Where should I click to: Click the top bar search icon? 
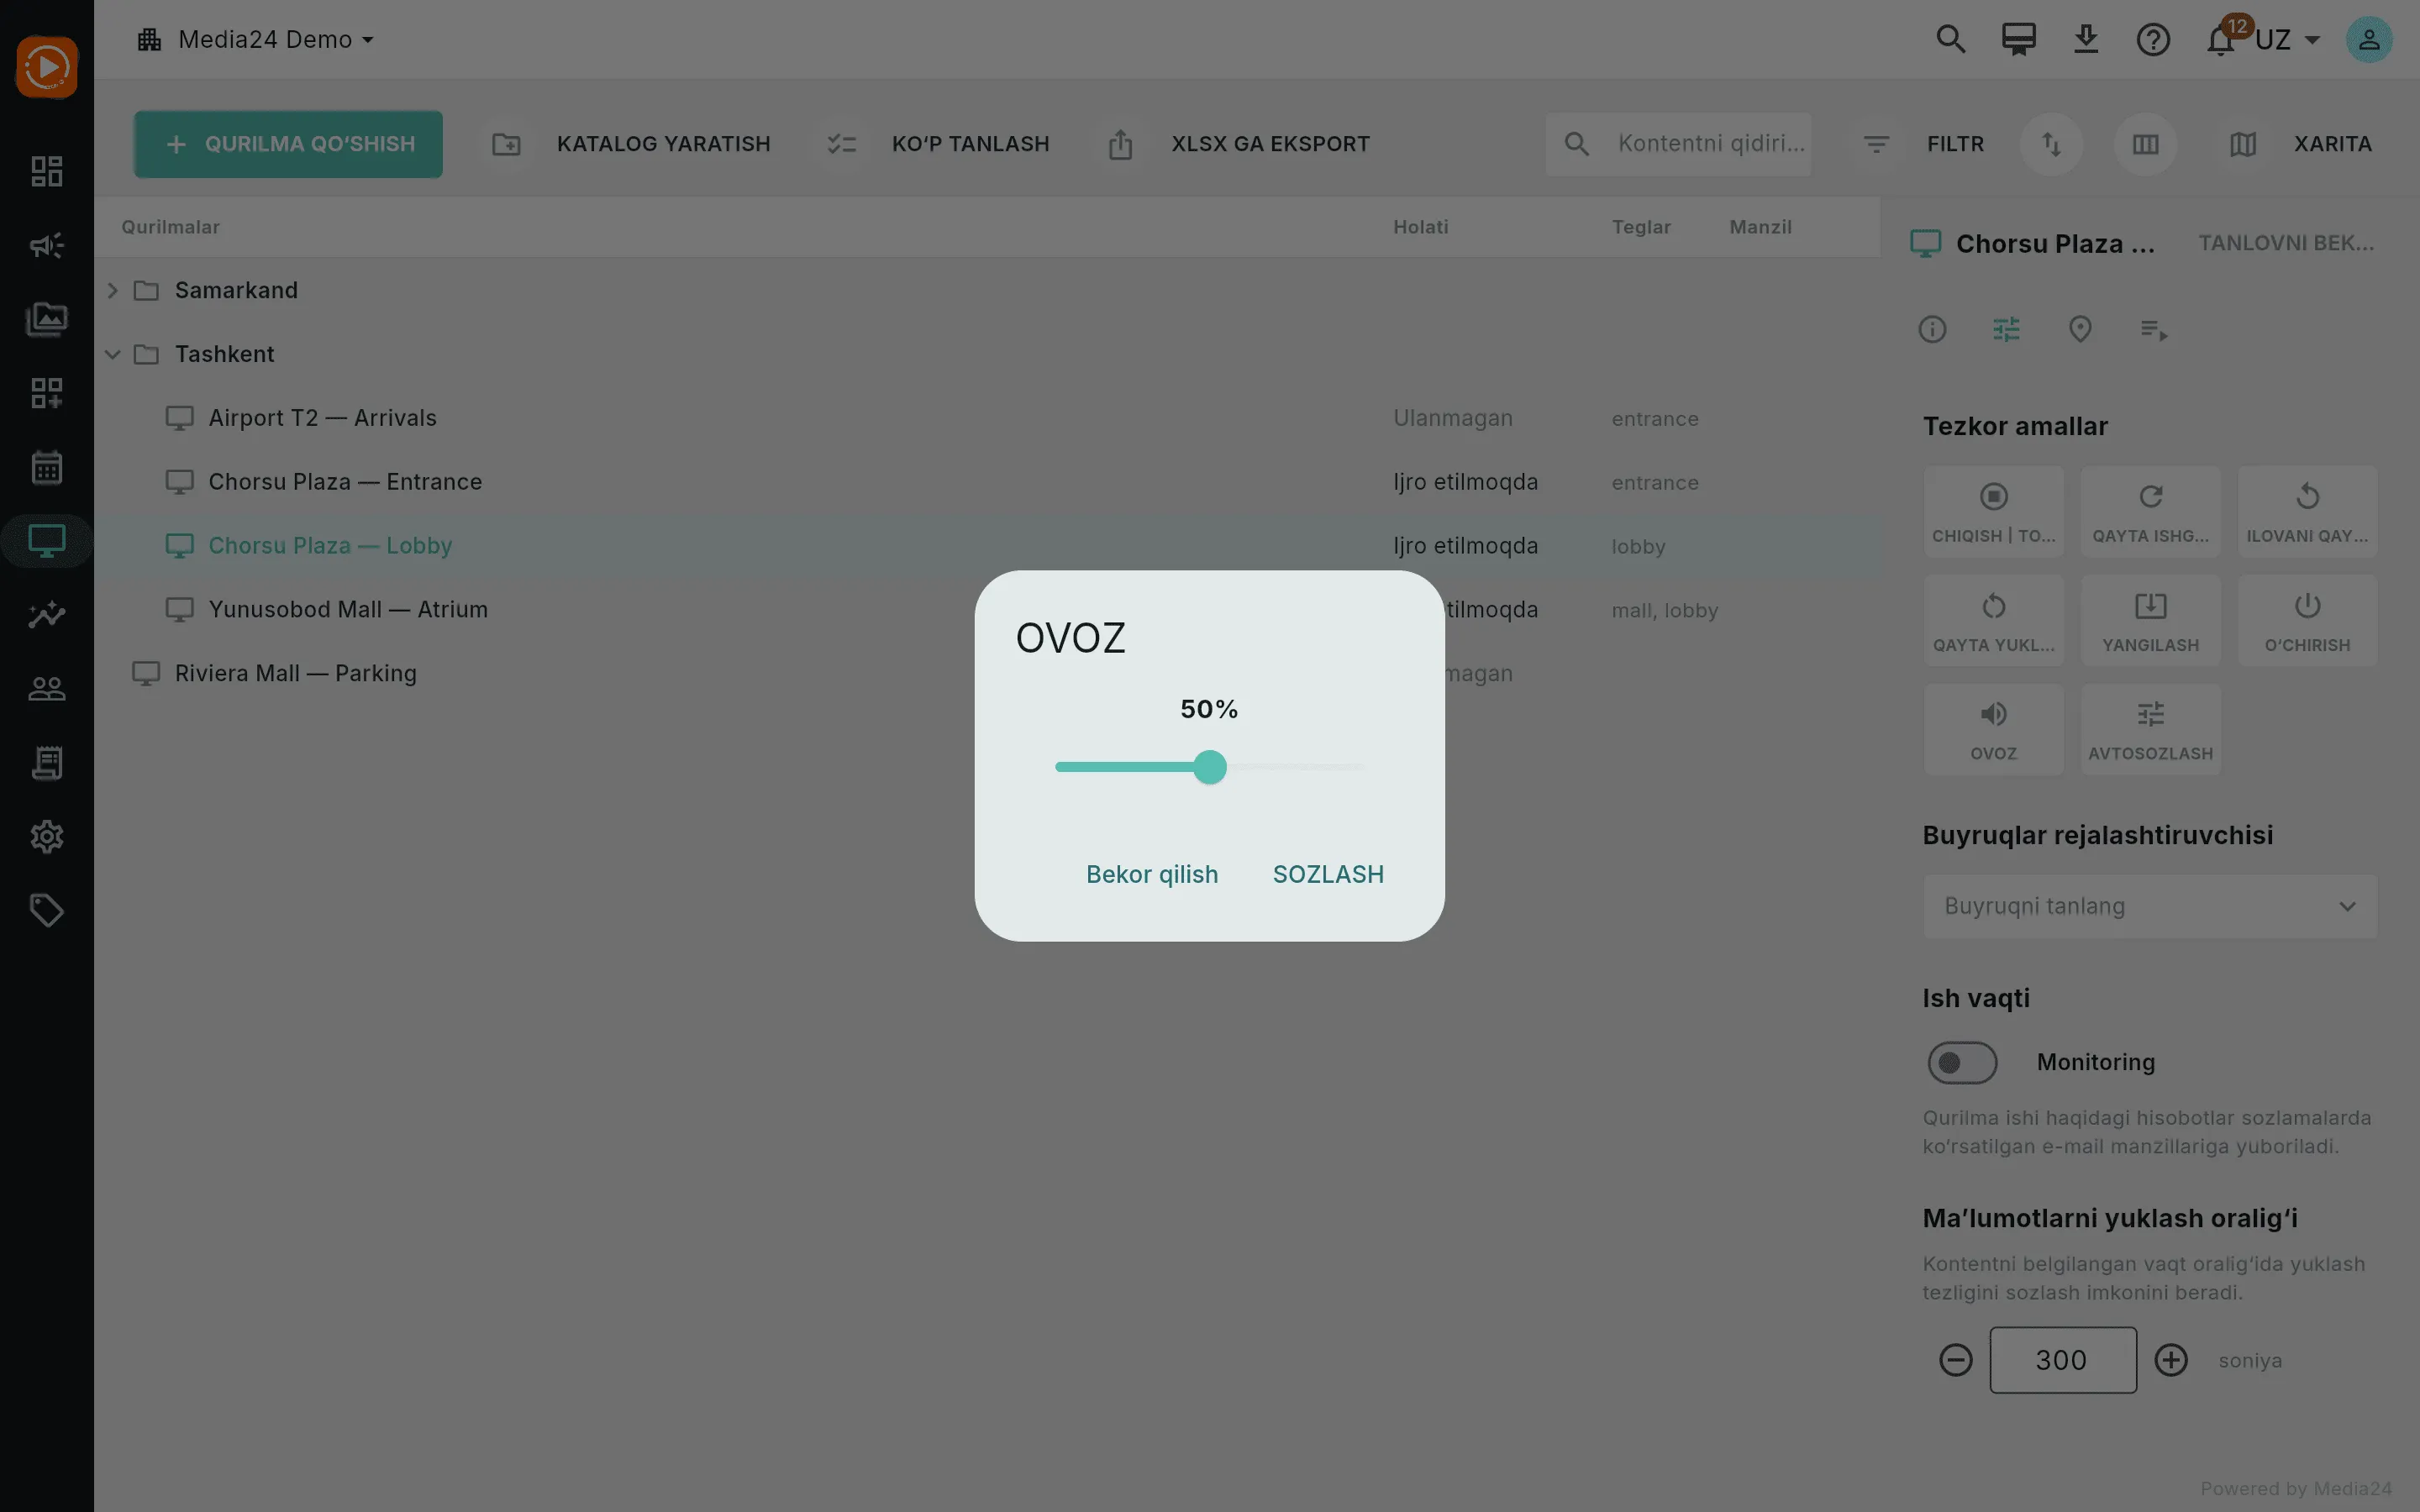pyautogui.click(x=1950, y=40)
